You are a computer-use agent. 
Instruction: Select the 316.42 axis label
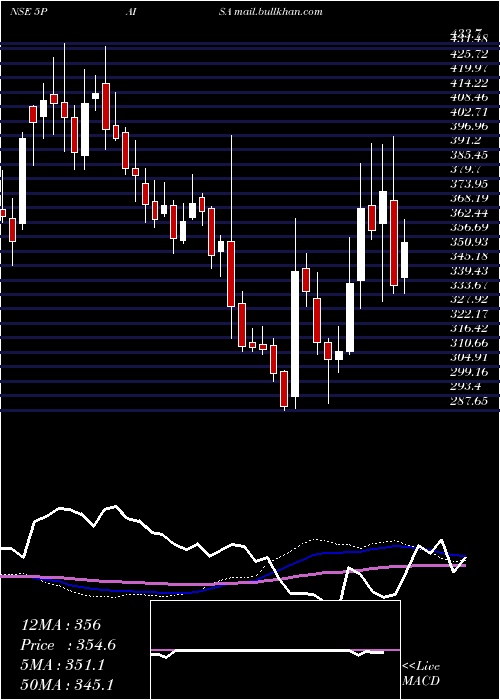pyautogui.click(x=469, y=329)
